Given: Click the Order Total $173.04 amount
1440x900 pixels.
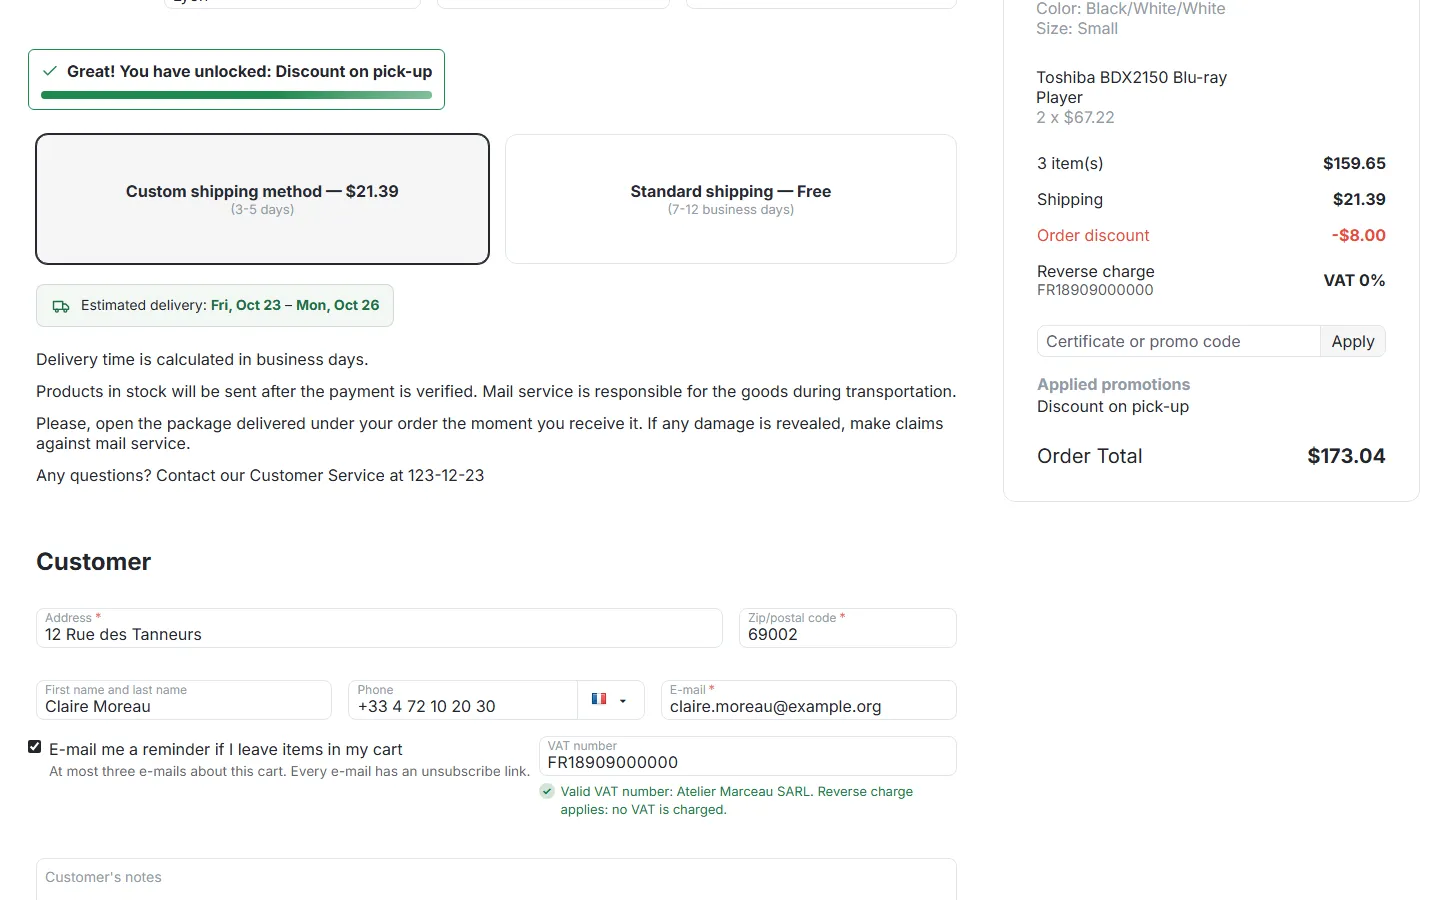Looking at the screenshot, I should coord(1346,456).
